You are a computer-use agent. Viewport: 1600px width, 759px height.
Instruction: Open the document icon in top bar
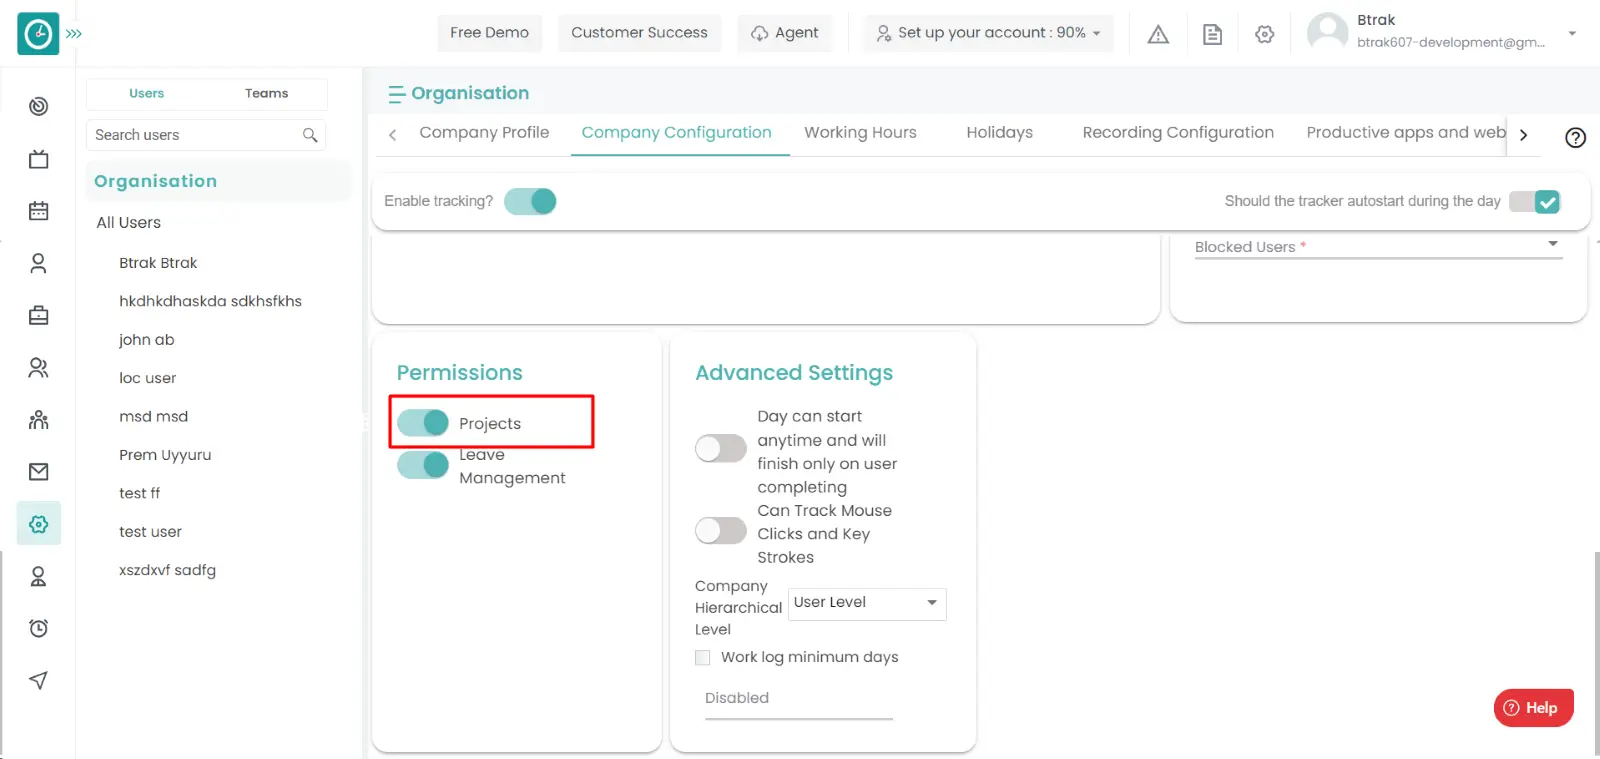click(x=1212, y=34)
